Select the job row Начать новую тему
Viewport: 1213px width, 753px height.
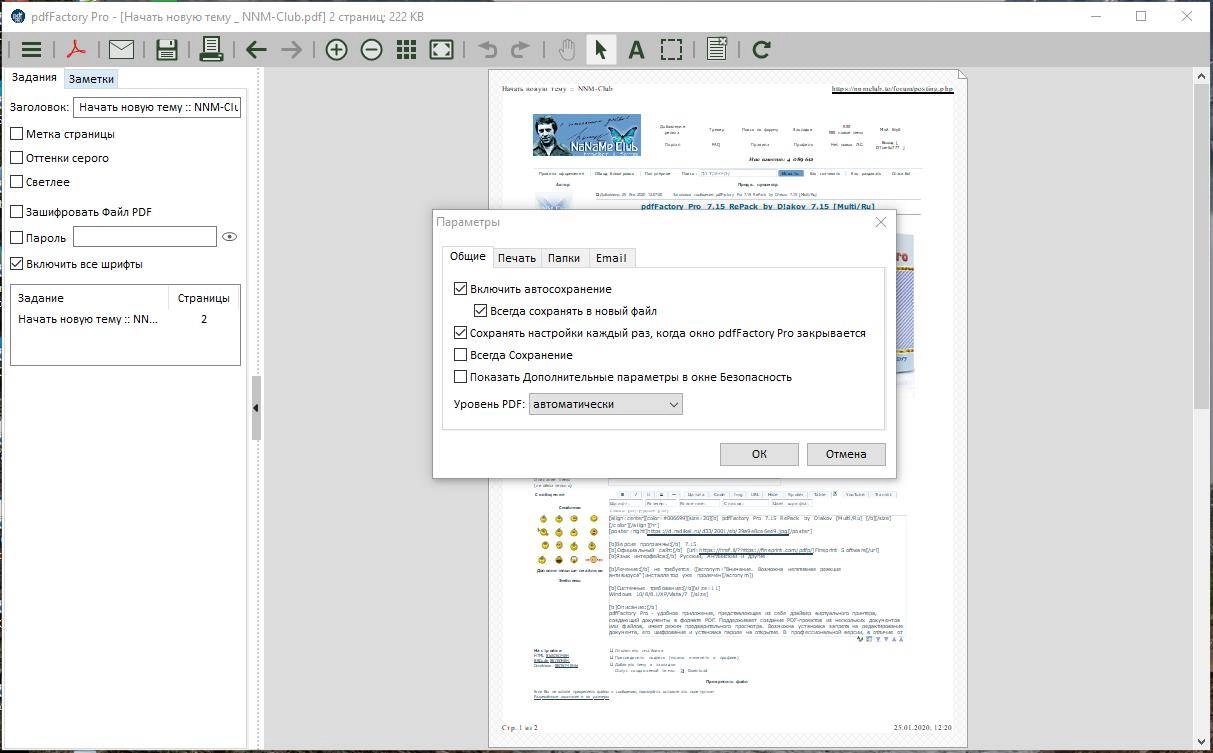(125, 319)
